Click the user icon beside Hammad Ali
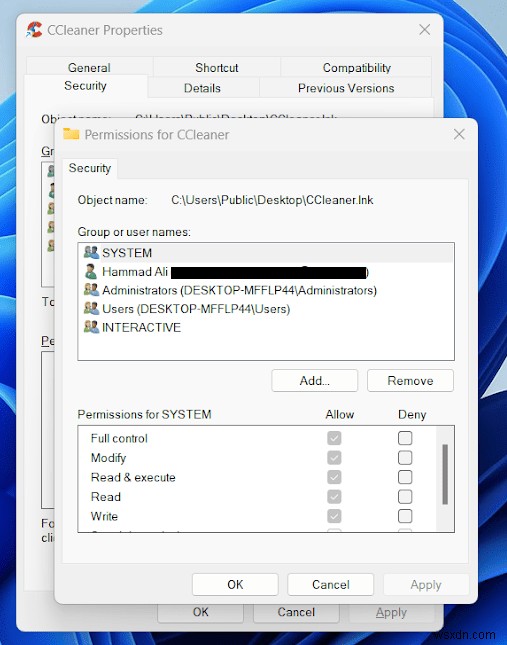Image resolution: width=507 pixels, height=645 pixels. pyautogui.click(x=91, y=271)
